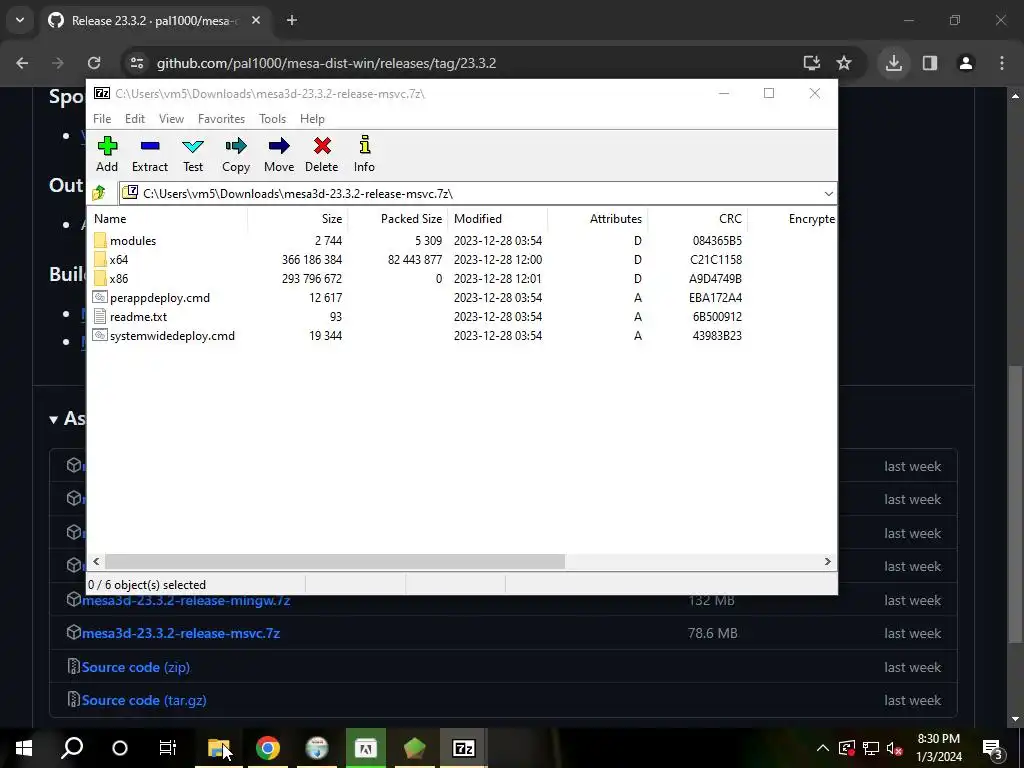Bookmark this page with star icon
The height and width of the screenshot is (768, 1024).
click(x=844, y=63)
